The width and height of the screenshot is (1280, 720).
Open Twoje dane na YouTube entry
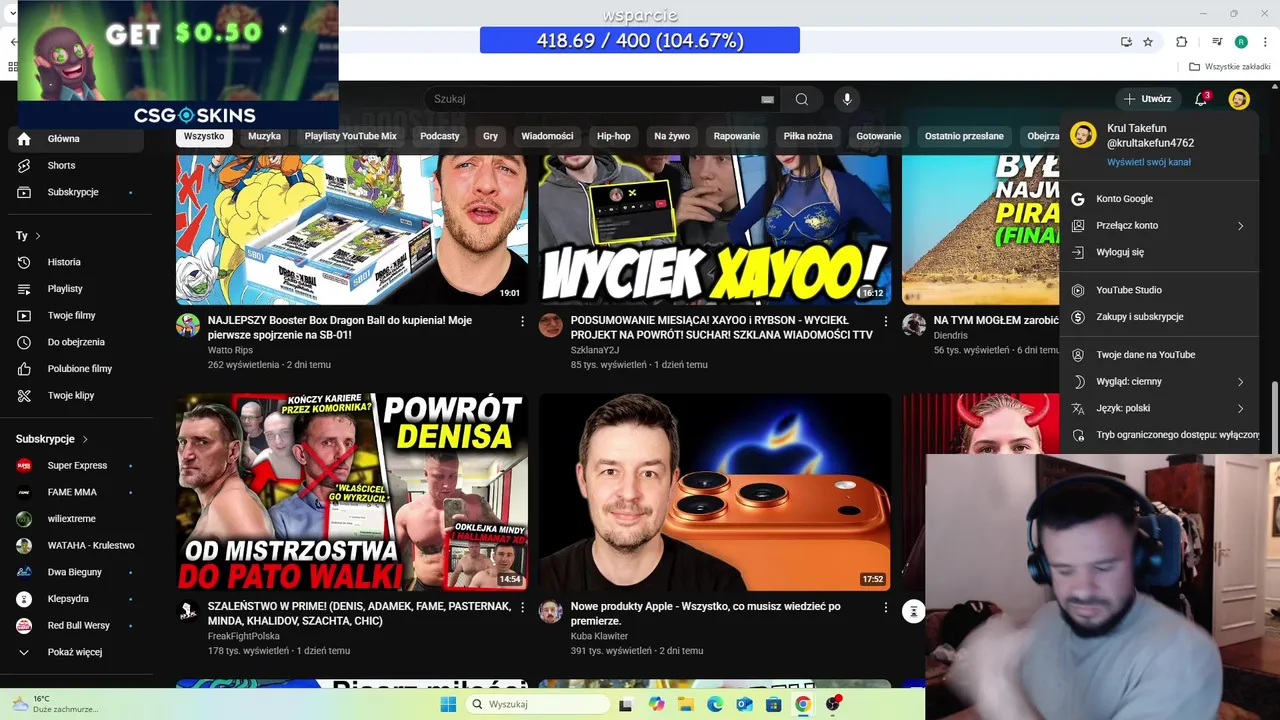coord(1159,355)
